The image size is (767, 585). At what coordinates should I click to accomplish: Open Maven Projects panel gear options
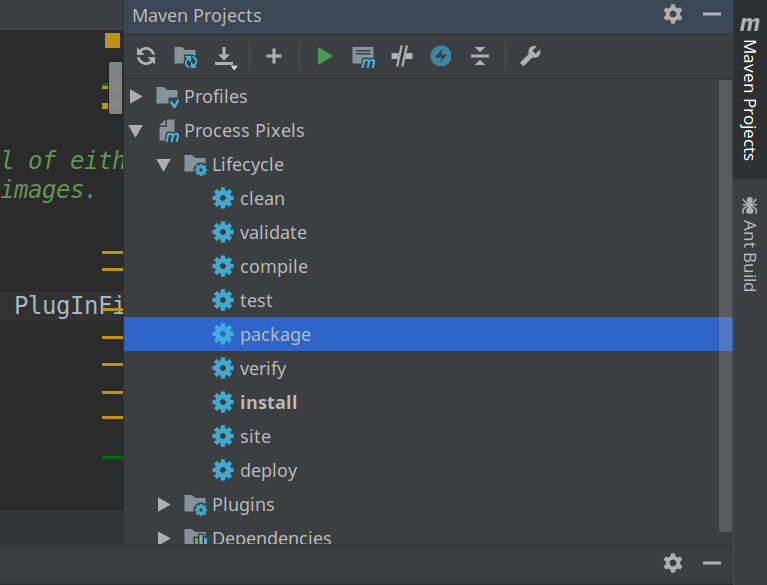pyautogui.click(x=673, y=14)
